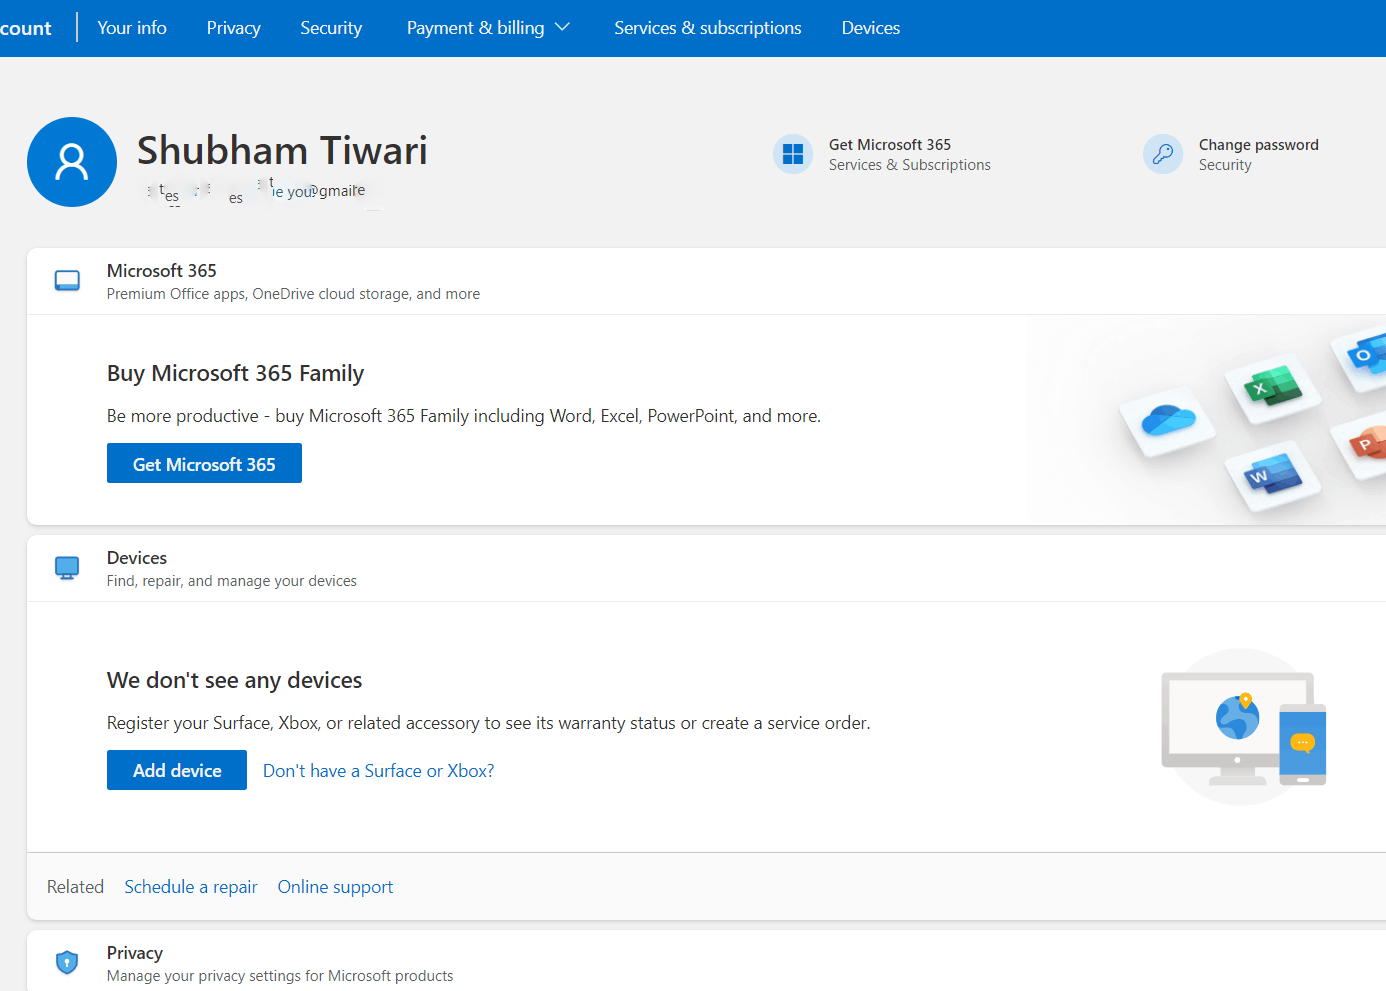
Task: Open "Don't have a Surface or Xbox?" link
Action: pos(378,771)
